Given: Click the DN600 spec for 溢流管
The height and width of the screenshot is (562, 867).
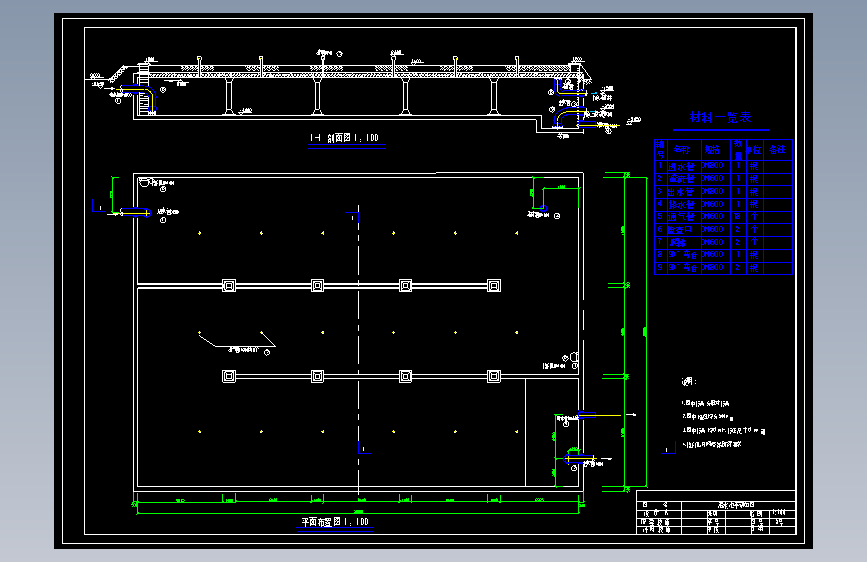Looking at the screenshot, I should point(713,178).
